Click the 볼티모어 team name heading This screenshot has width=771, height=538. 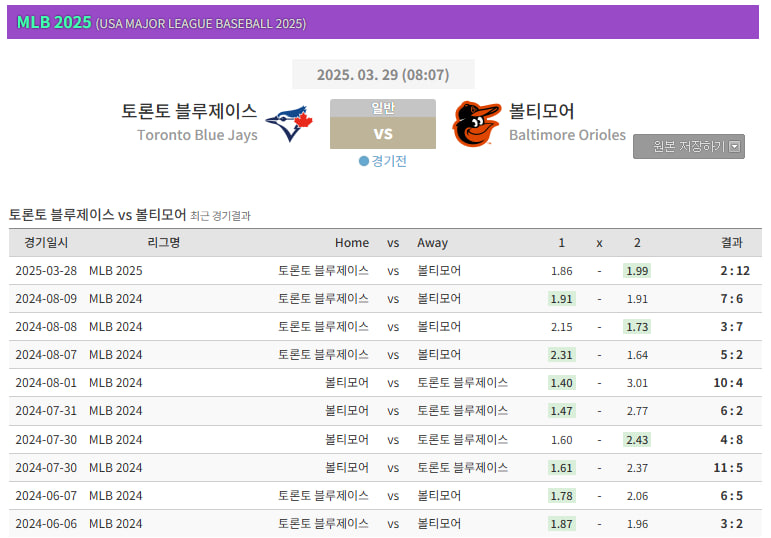pyautogui.click(x=541, y=111)
